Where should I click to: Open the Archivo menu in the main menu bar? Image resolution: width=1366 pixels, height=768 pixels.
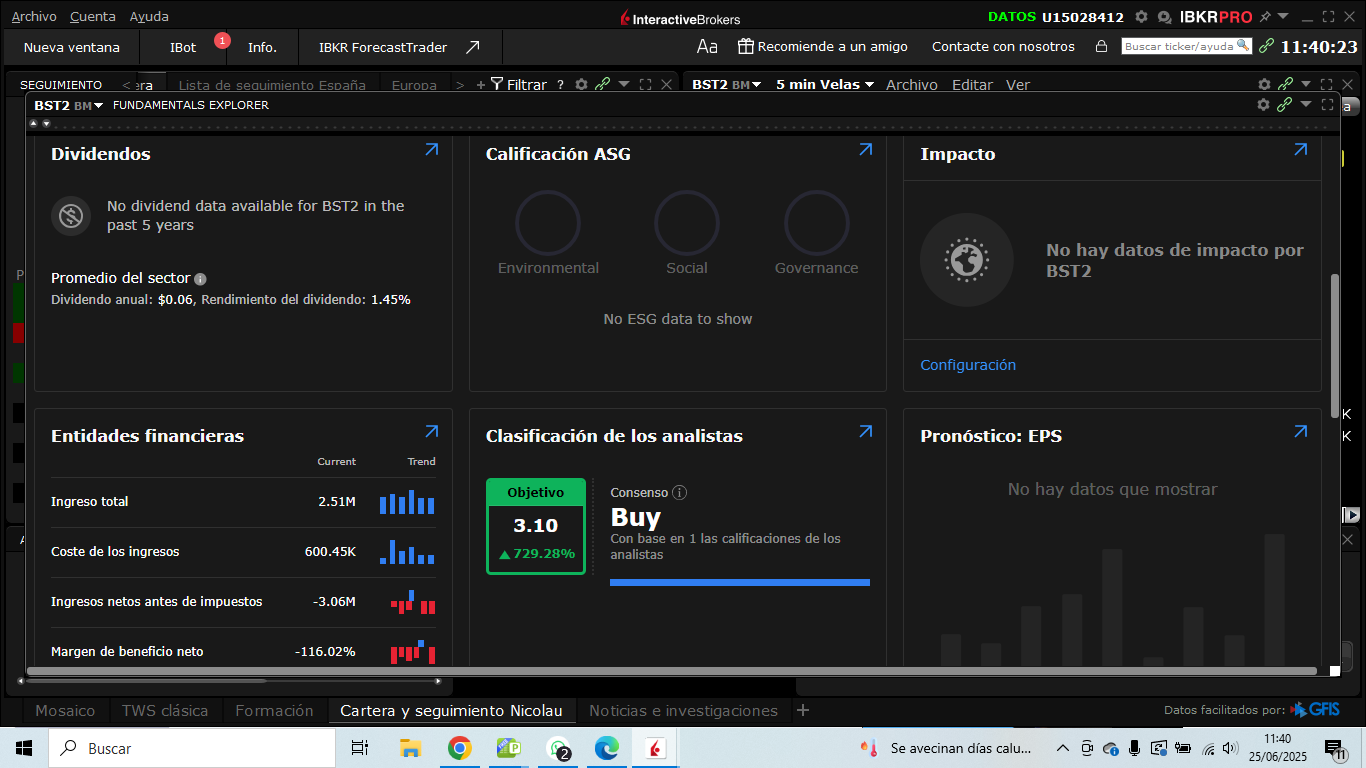[34, 17]
